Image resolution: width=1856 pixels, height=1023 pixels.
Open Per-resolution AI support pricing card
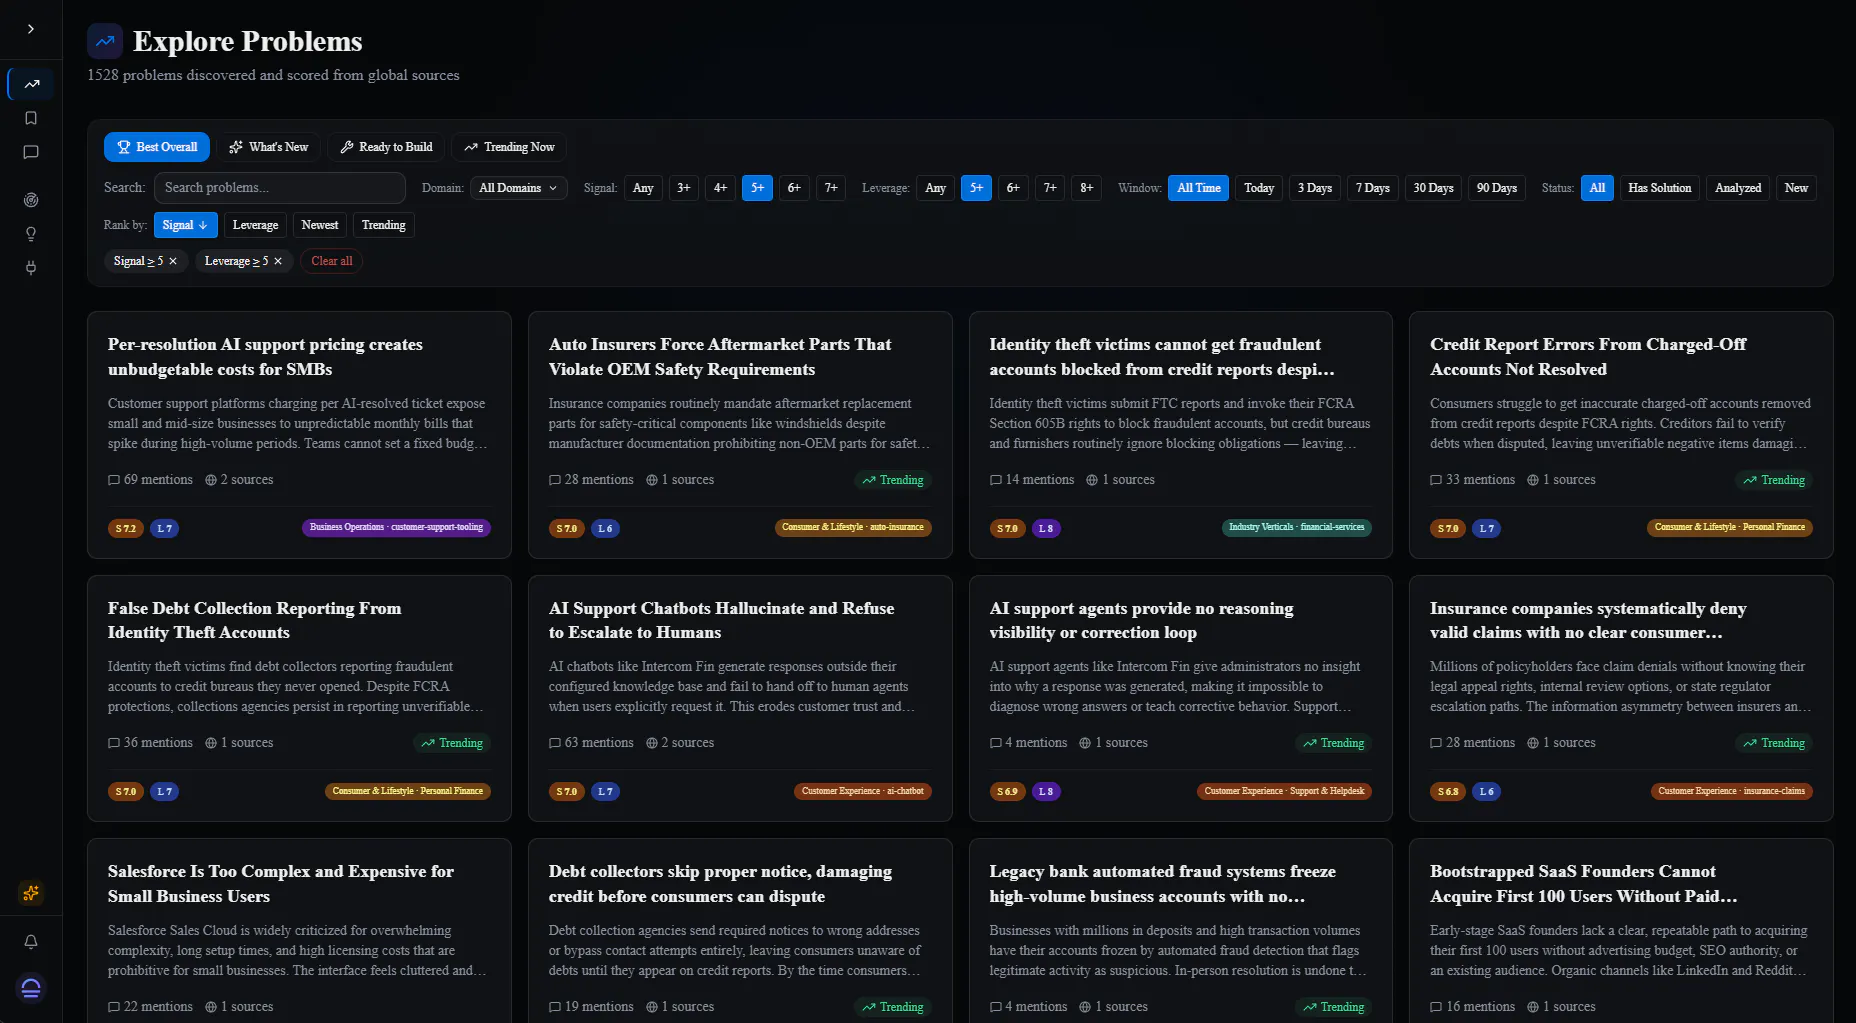(x=299, y=435)
